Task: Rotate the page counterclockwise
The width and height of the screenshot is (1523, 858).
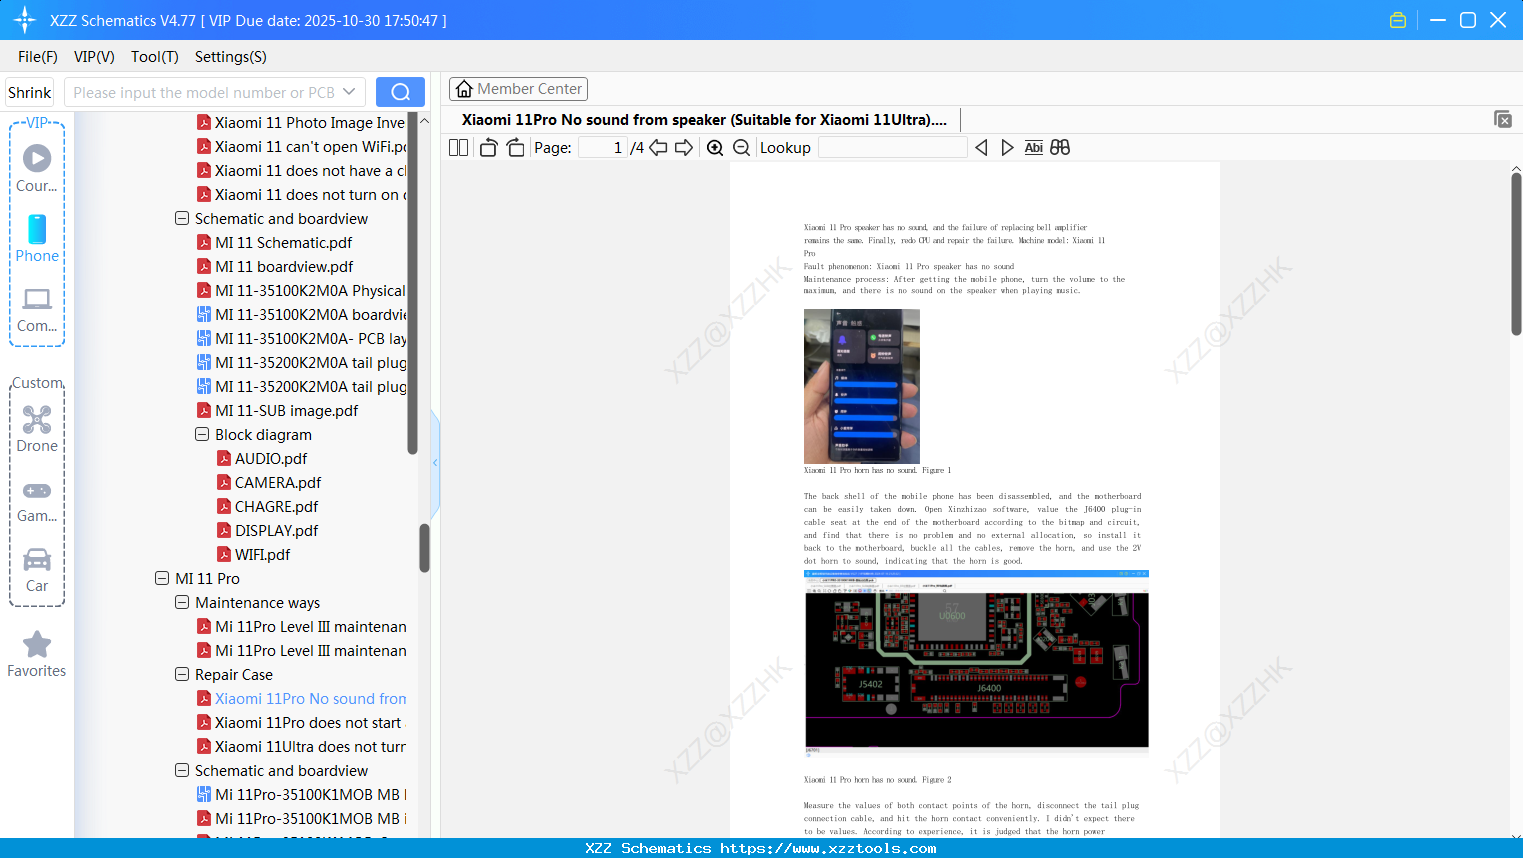Action: click(x=488, y=147)
